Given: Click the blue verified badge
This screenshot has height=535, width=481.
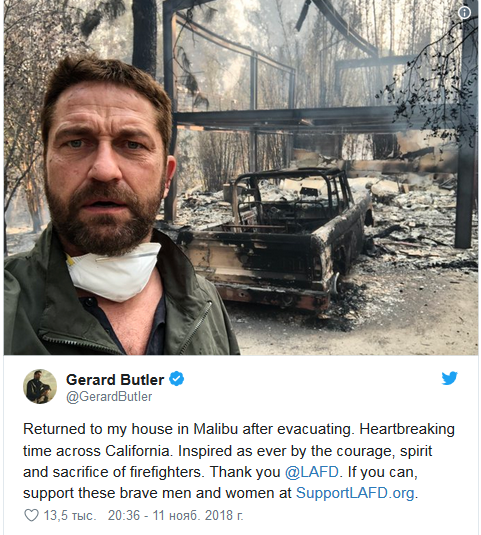Looking at the screenshot, I should 177,379.
